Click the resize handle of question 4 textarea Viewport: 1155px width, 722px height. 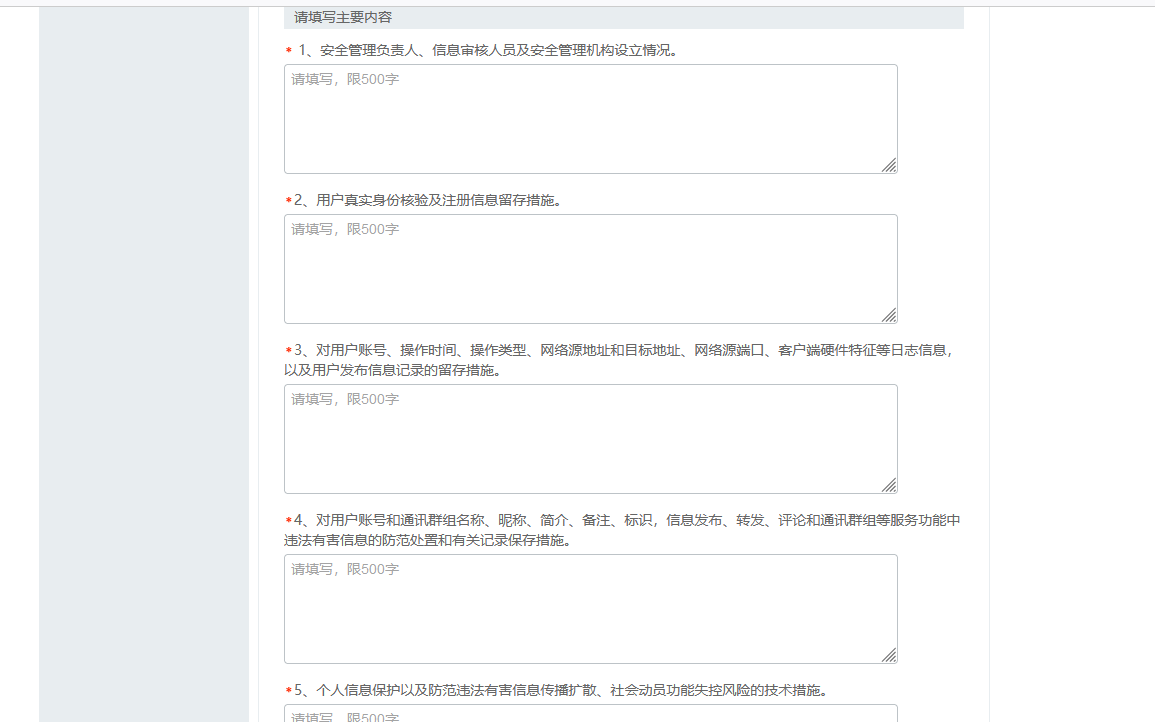tap(889, 656)
